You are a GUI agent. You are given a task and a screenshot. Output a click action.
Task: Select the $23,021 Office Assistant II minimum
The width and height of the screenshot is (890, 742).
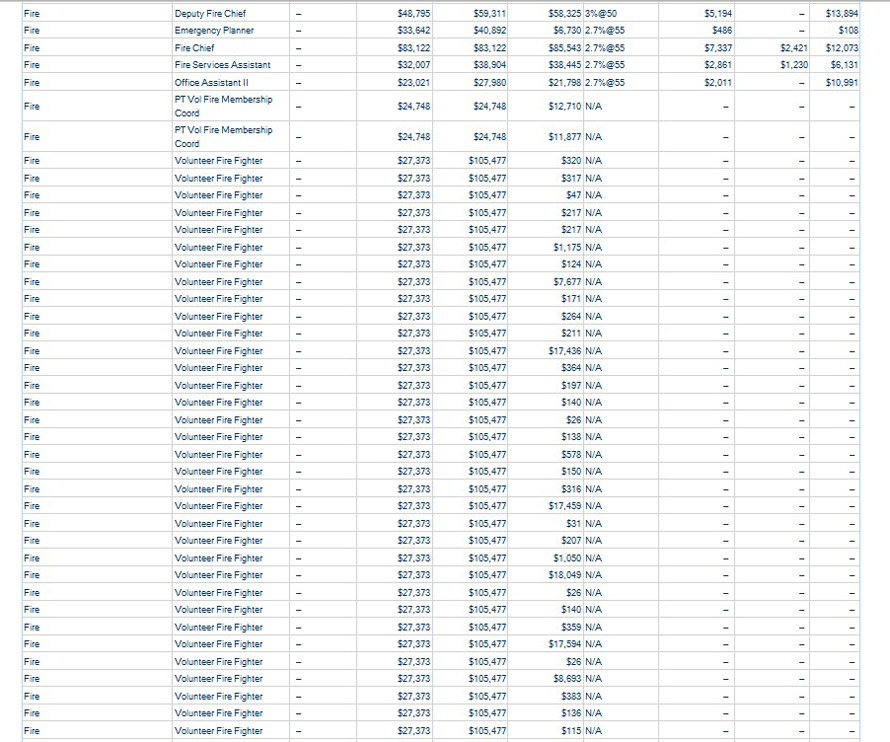[x=414, y=82]
